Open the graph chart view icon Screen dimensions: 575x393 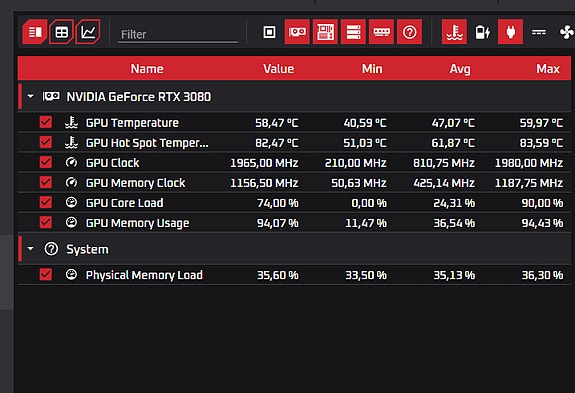(x=88, y=32)
